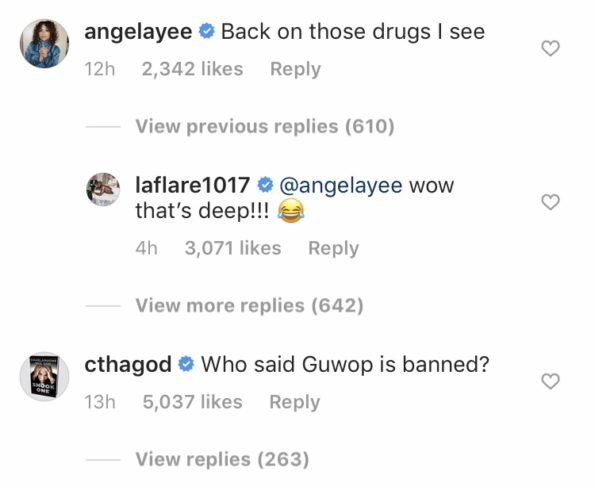Open angelayee's profile picture

[44, 43]
